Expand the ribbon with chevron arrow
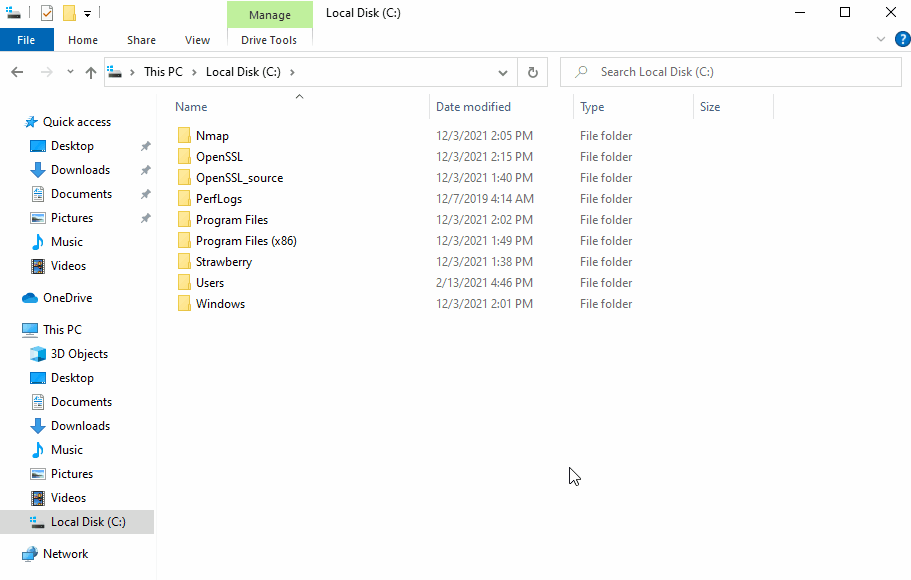The height and width of the screenshot is (580, 911). point(881,39)
